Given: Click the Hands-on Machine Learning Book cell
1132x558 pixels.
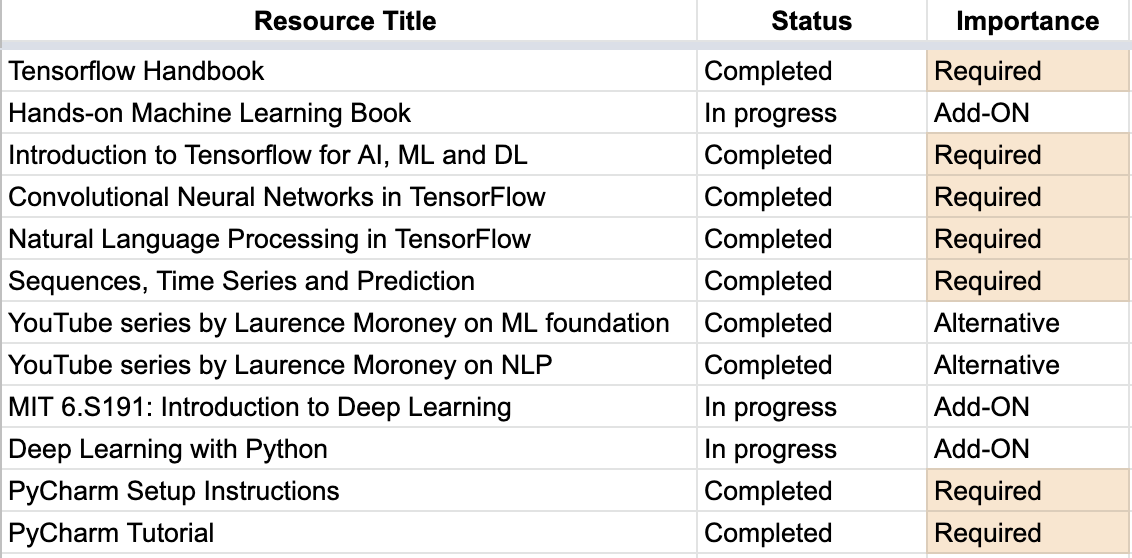Looking at the screenshot, I should click(x=210, y=113).
